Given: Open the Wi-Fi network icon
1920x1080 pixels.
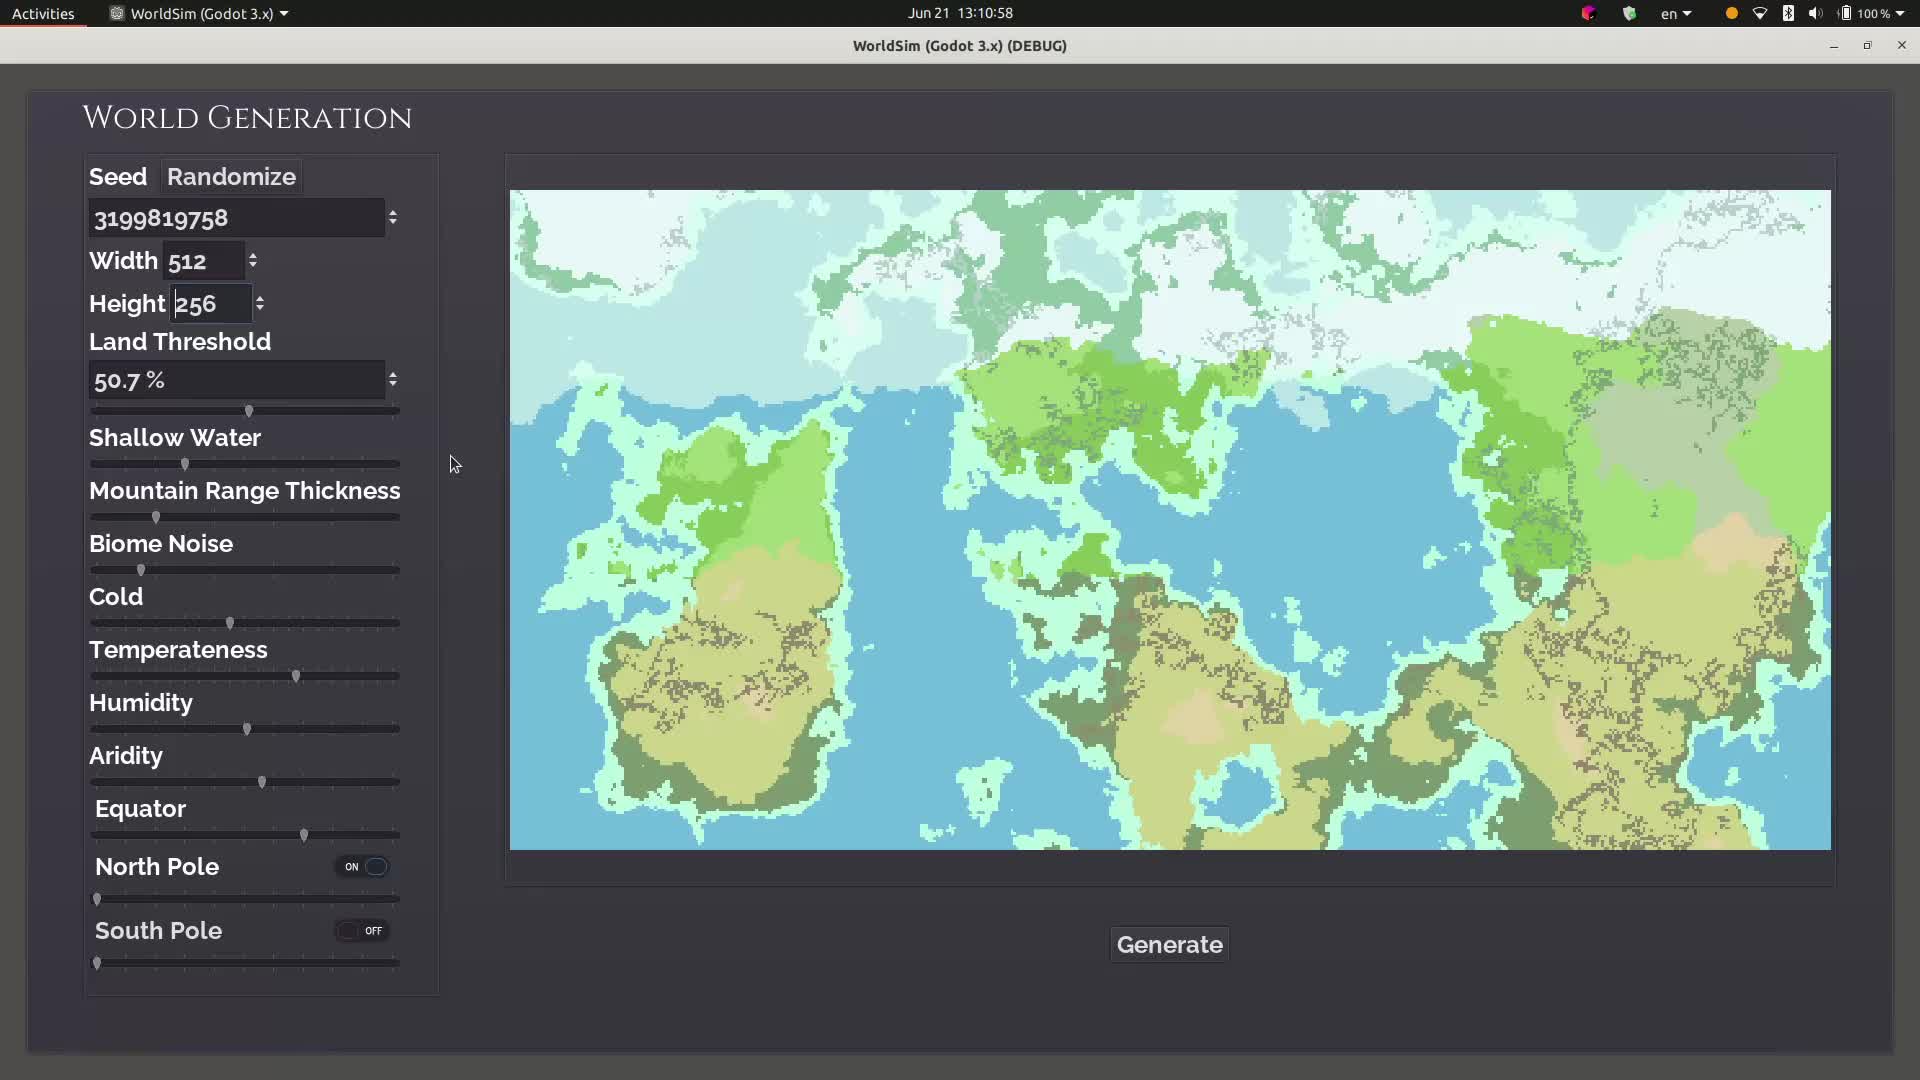Looking at the screenshot, I should [x=1760, y=13].
